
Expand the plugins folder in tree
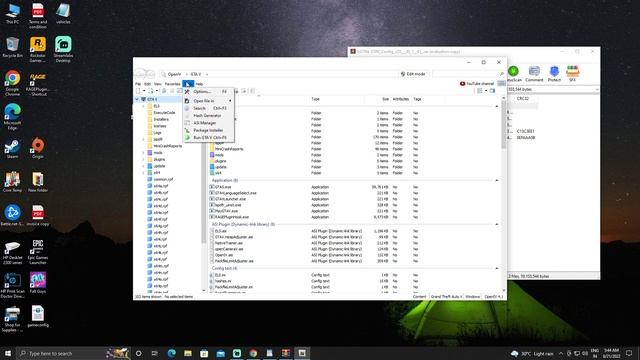coord(143,159)
